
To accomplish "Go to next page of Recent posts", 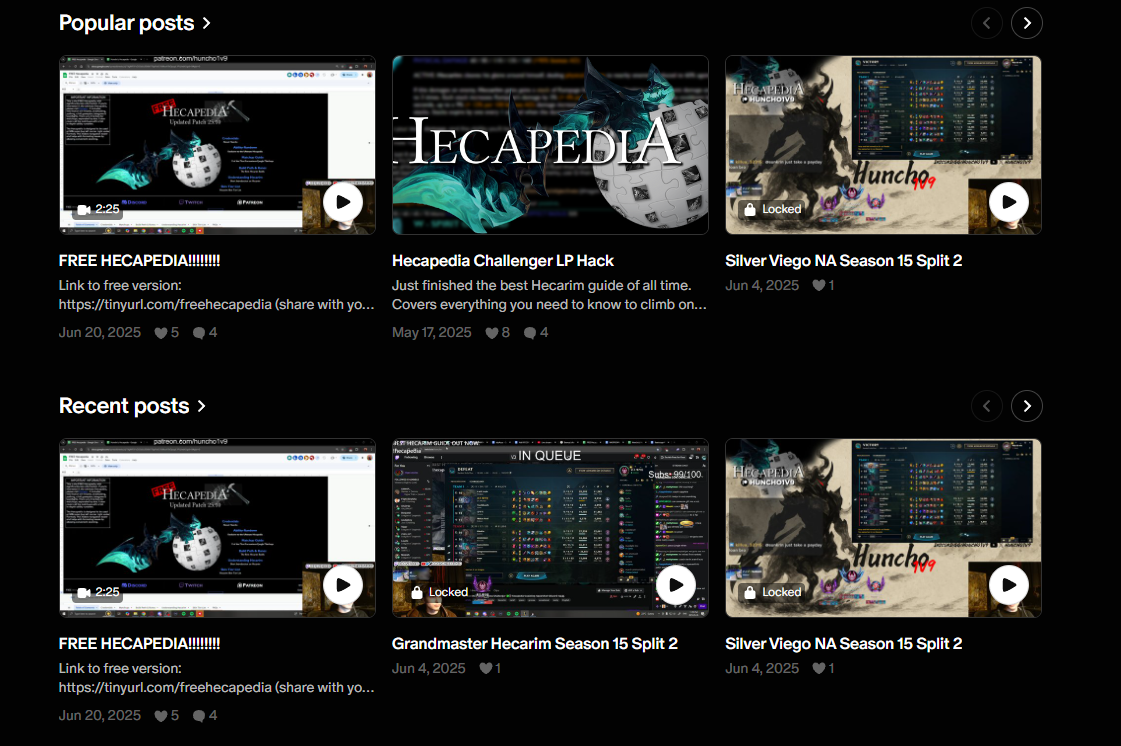I will (1026, 405).
